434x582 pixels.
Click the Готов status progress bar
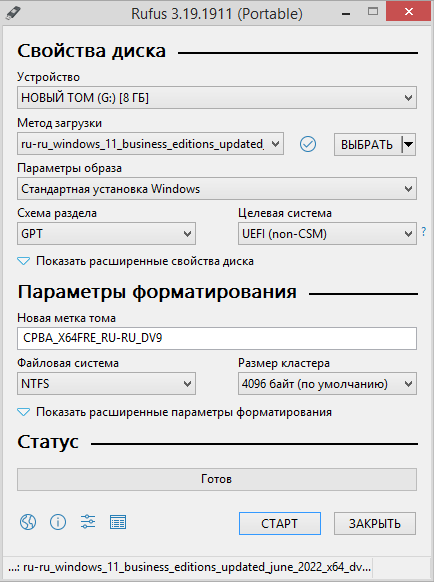217,479
